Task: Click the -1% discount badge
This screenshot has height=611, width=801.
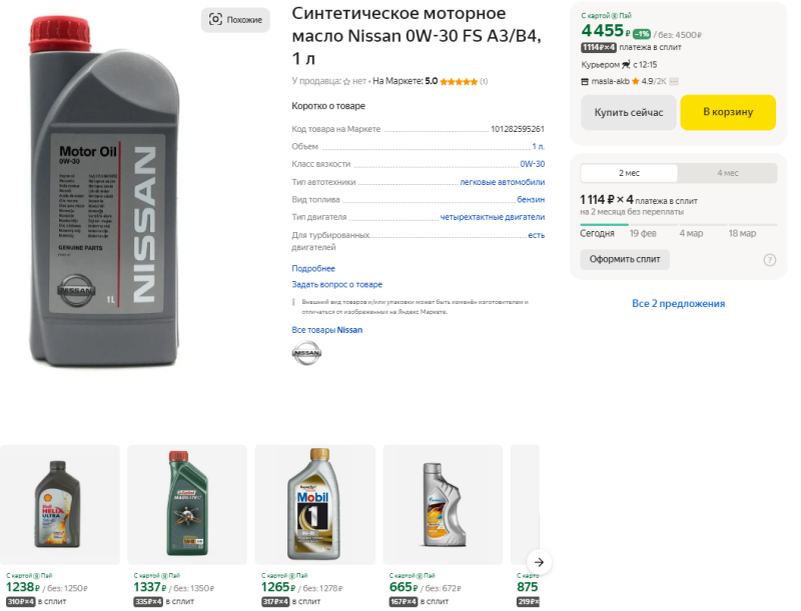Action: coord(642,34)
